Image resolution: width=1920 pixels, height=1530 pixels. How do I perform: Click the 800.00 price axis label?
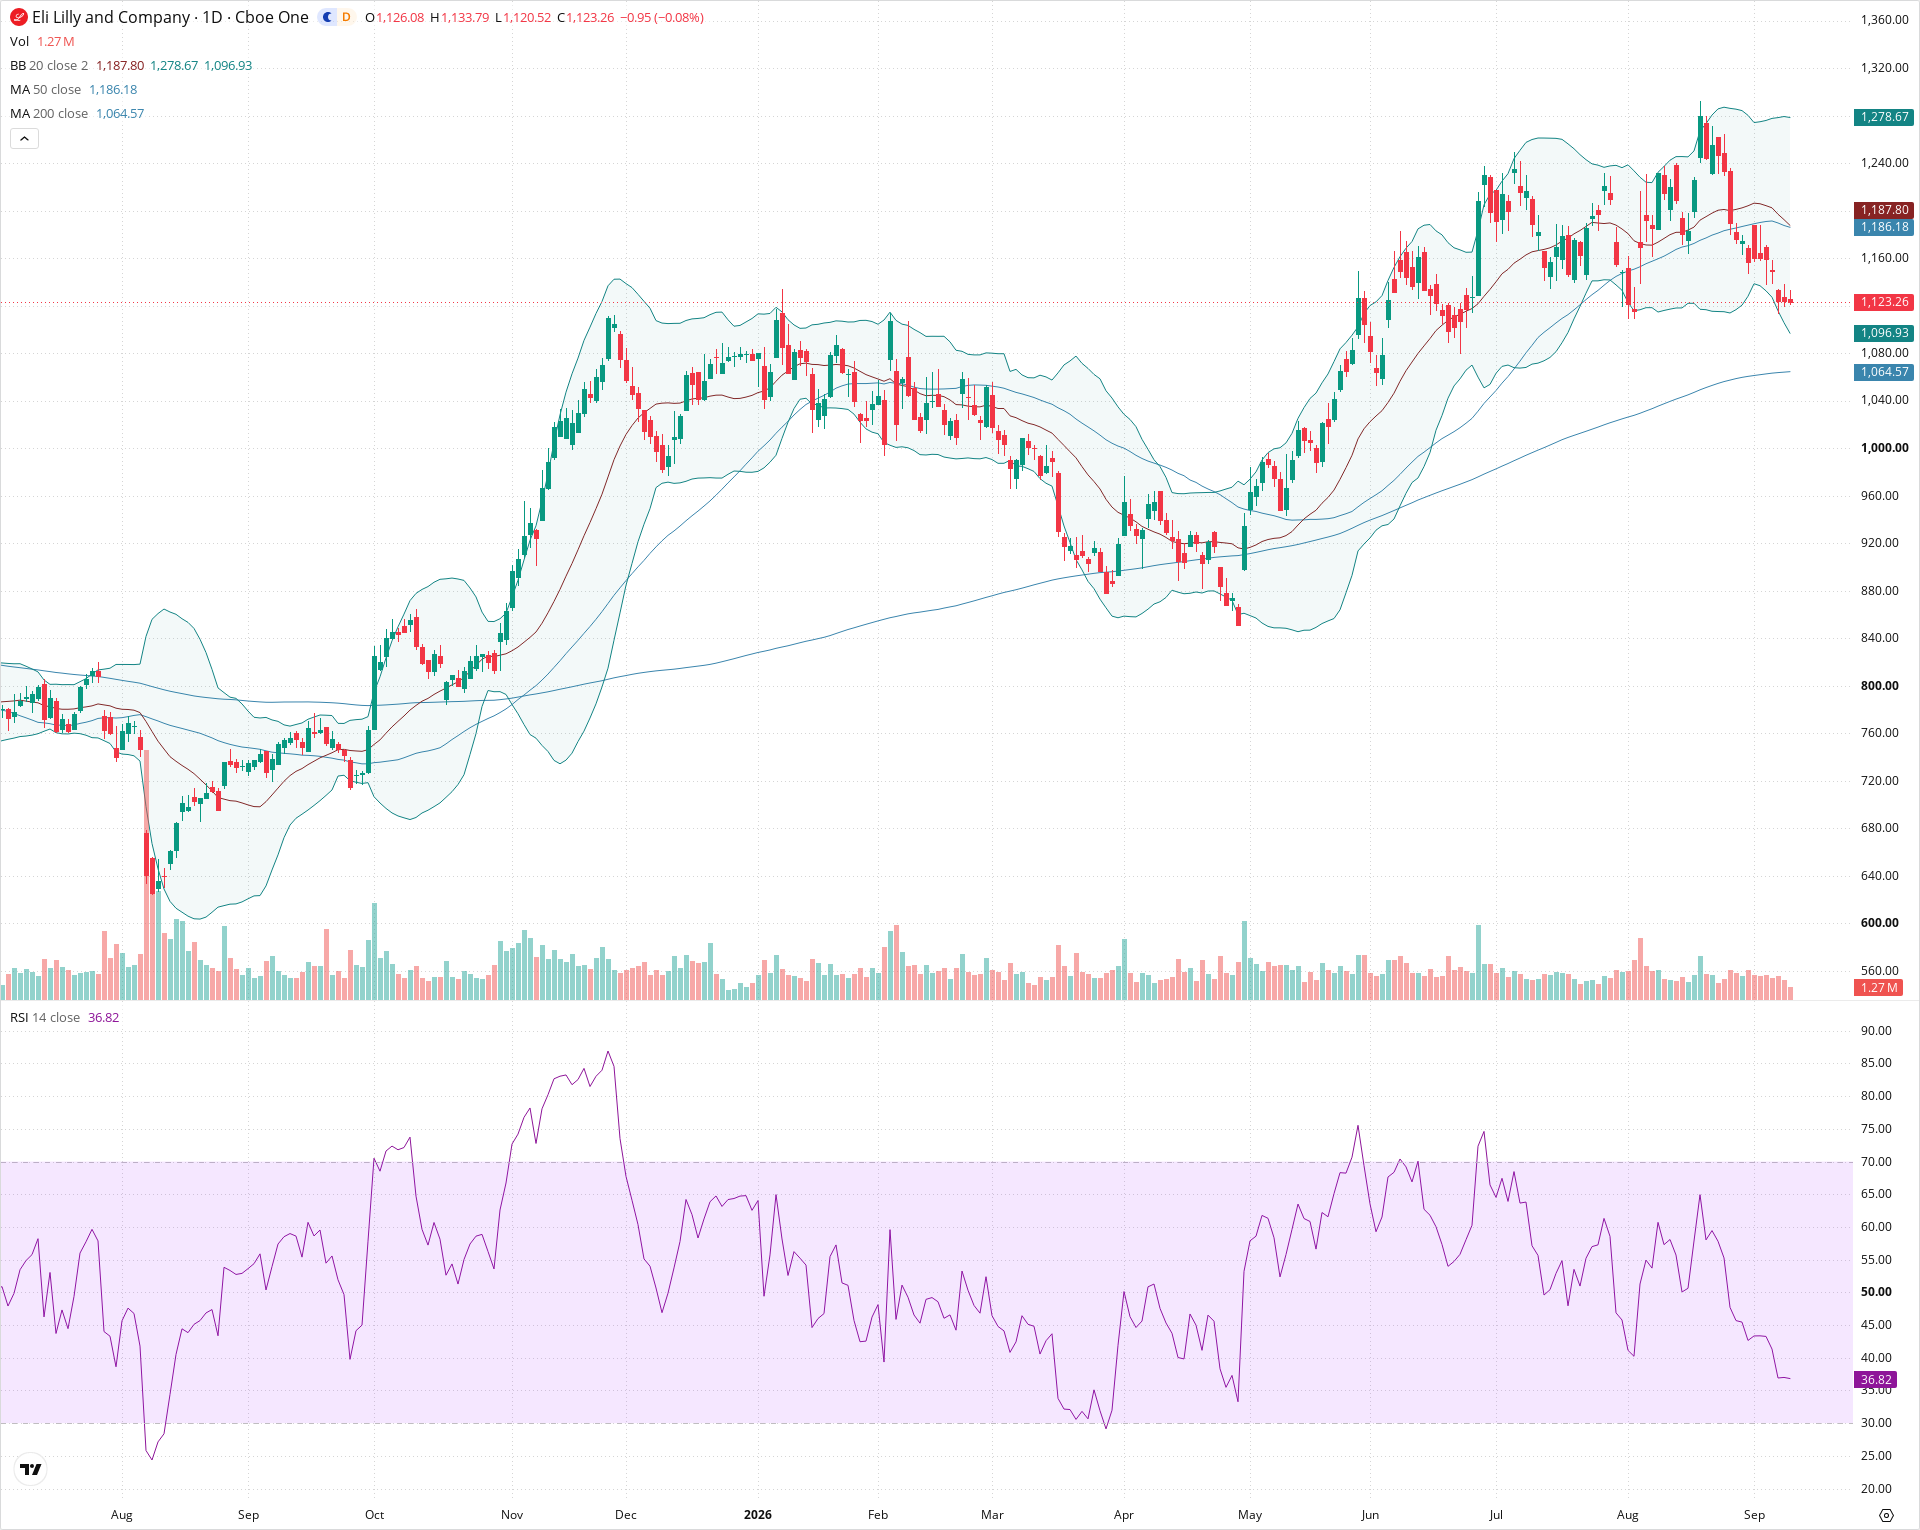1879,686
